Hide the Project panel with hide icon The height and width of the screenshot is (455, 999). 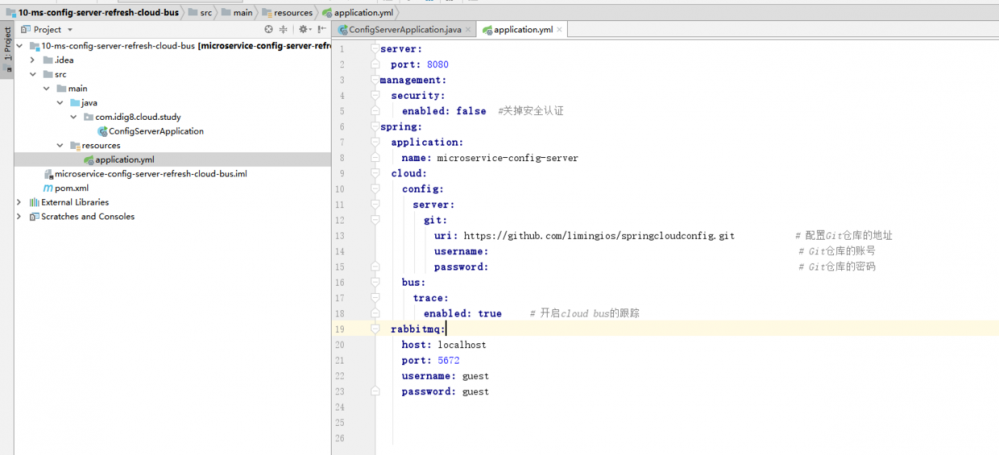tap(322, 30)
